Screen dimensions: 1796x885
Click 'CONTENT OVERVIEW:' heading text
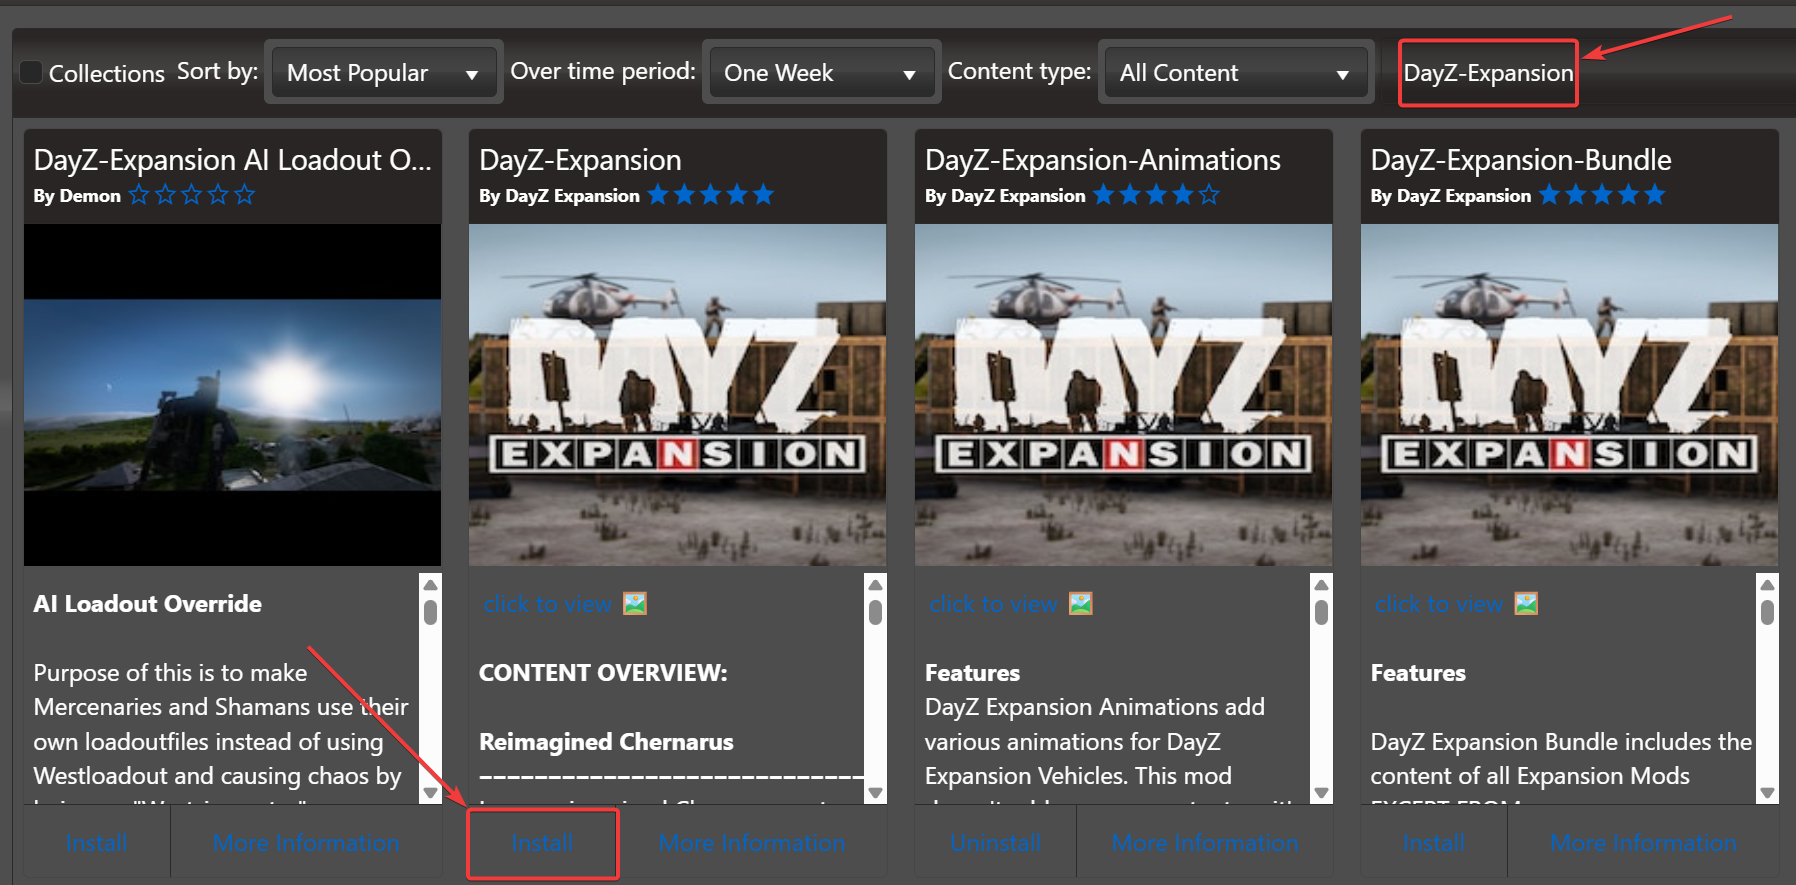(x=603, y=673)
